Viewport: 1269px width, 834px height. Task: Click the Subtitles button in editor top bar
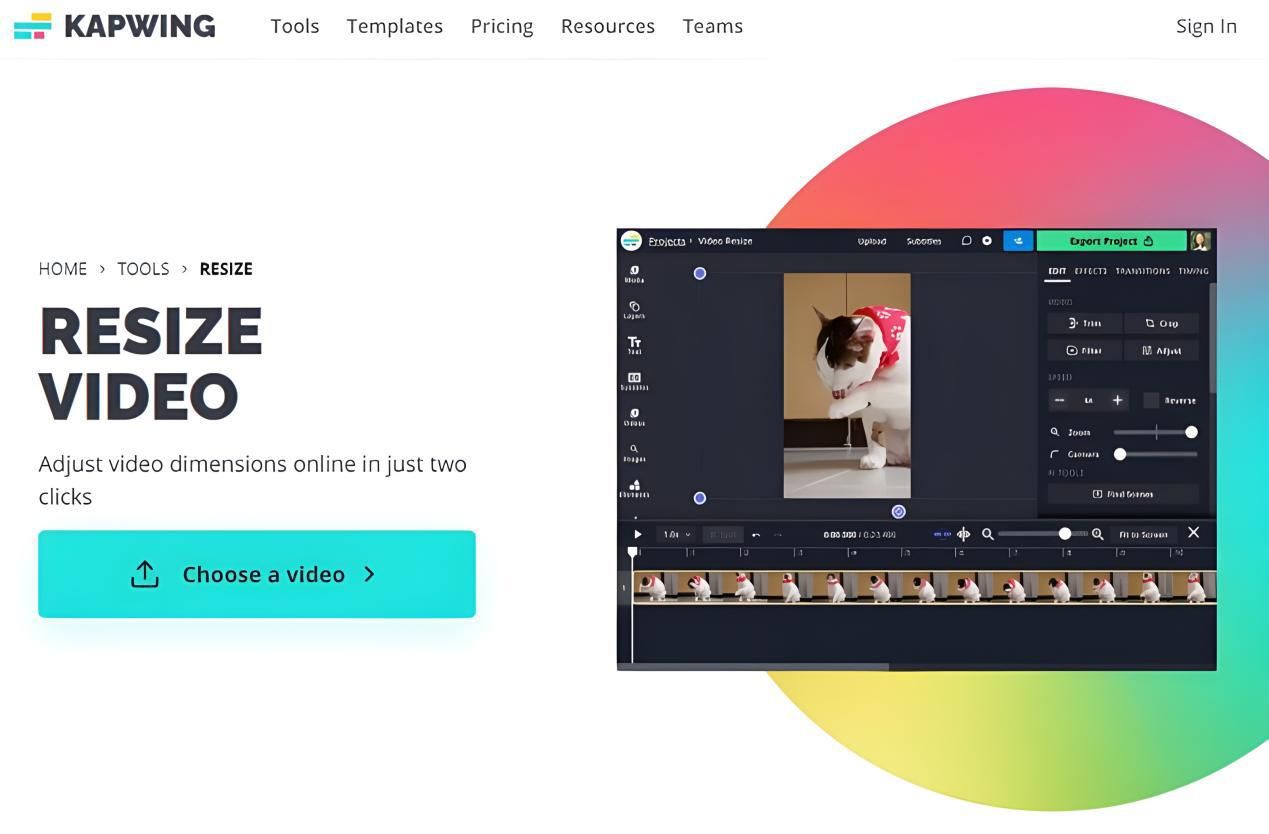coord(924,241)
